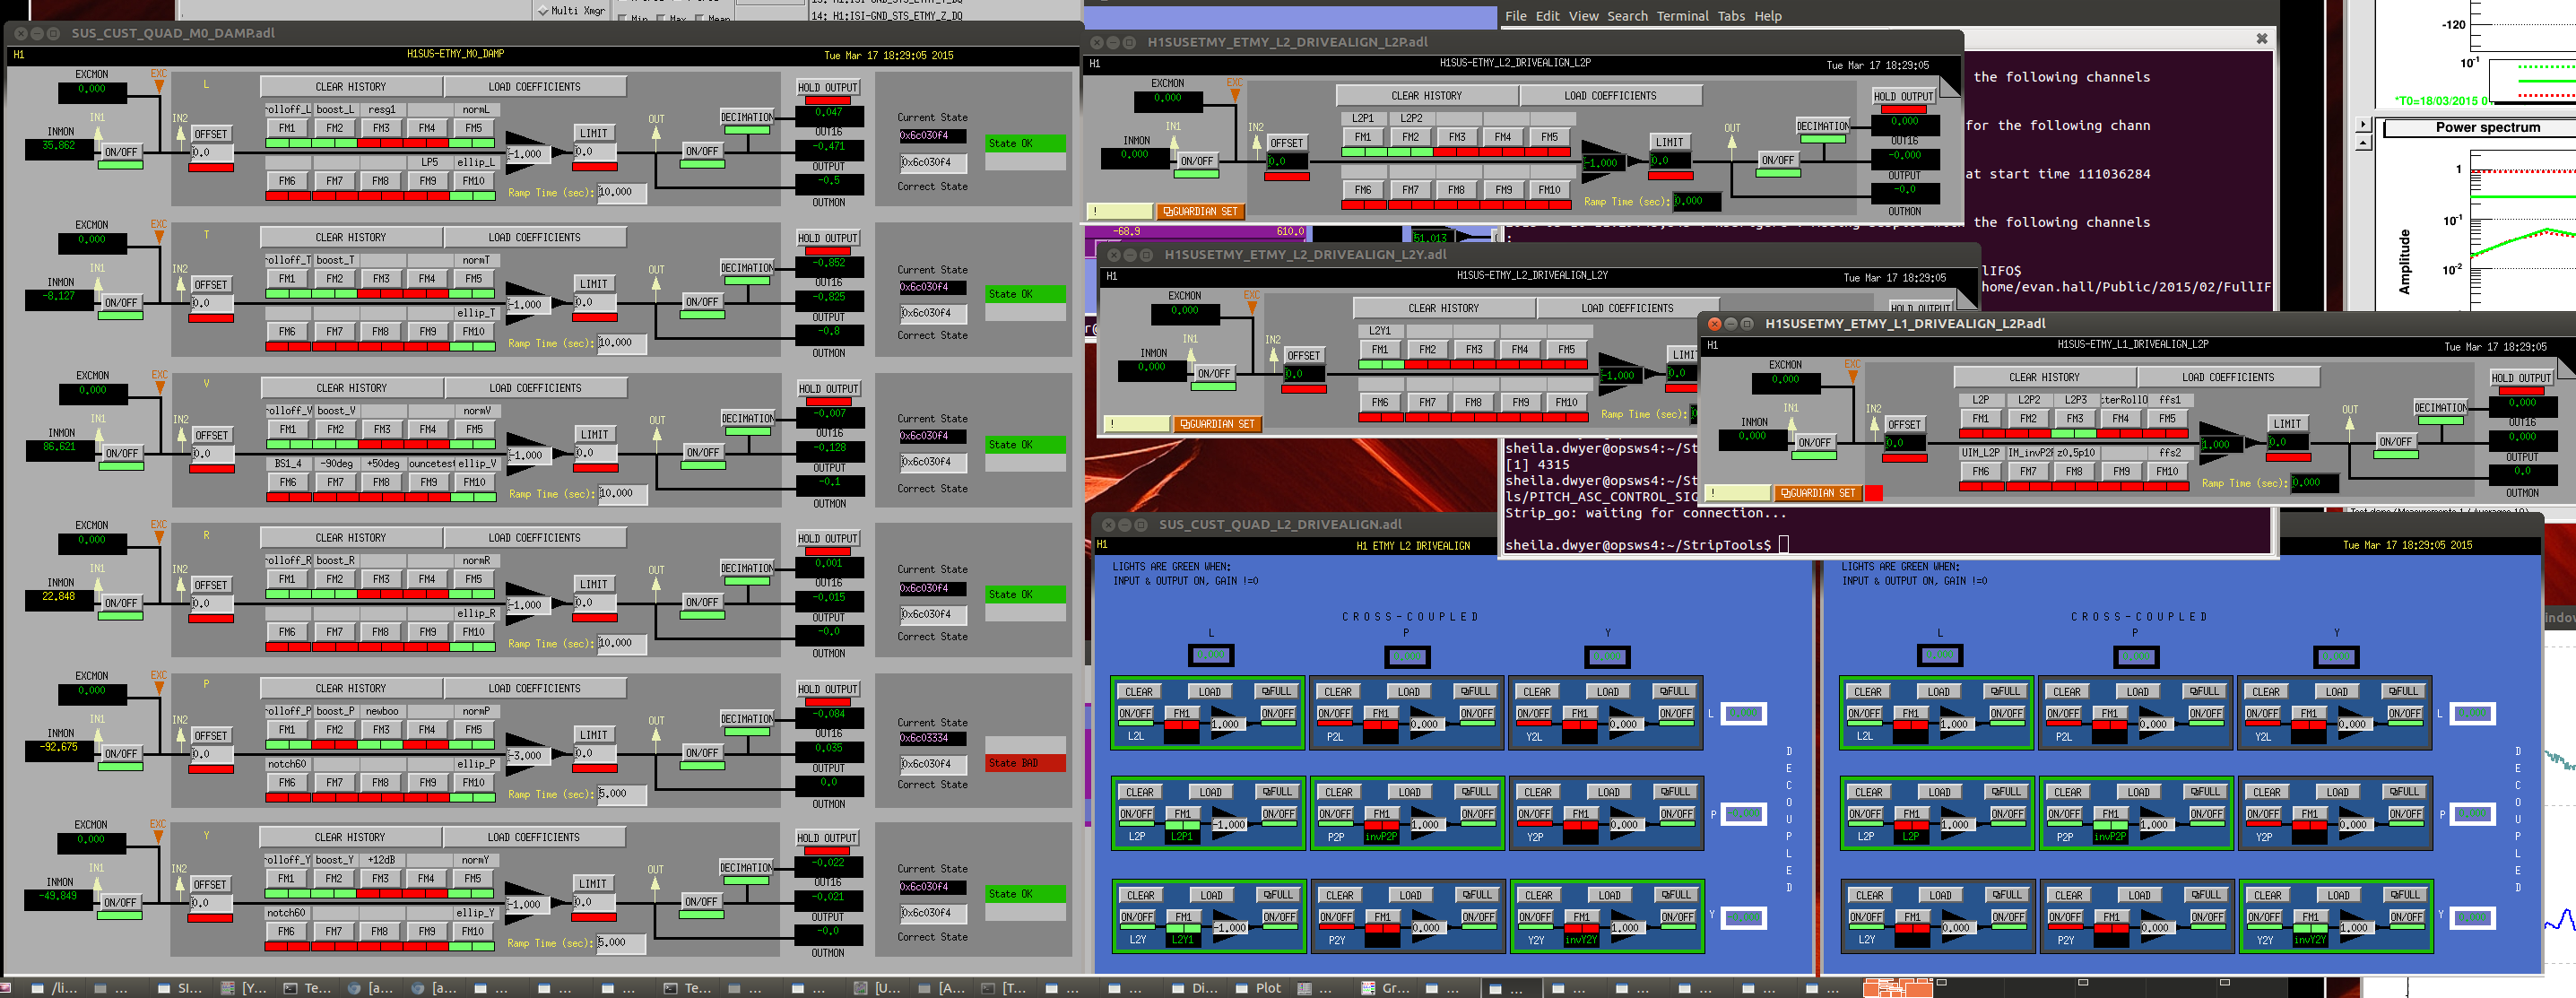2576x998 pixels.
Task: Toggle FM1 in L2_DRIVEALIGN_L2Y window
Action: [x=1380, y=350]
